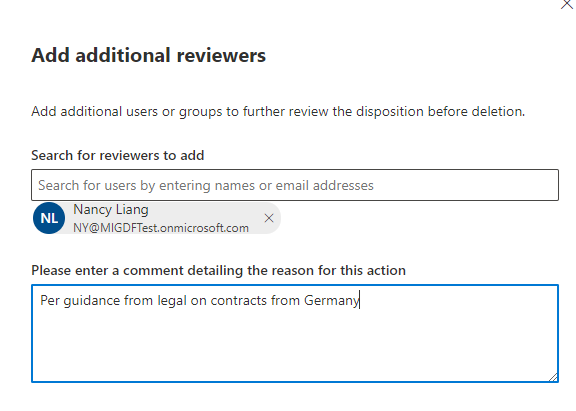Viewport: 576px width, 411px height.
Task: Place cursor at Per in the comment
Action: [x=50, y=300]
